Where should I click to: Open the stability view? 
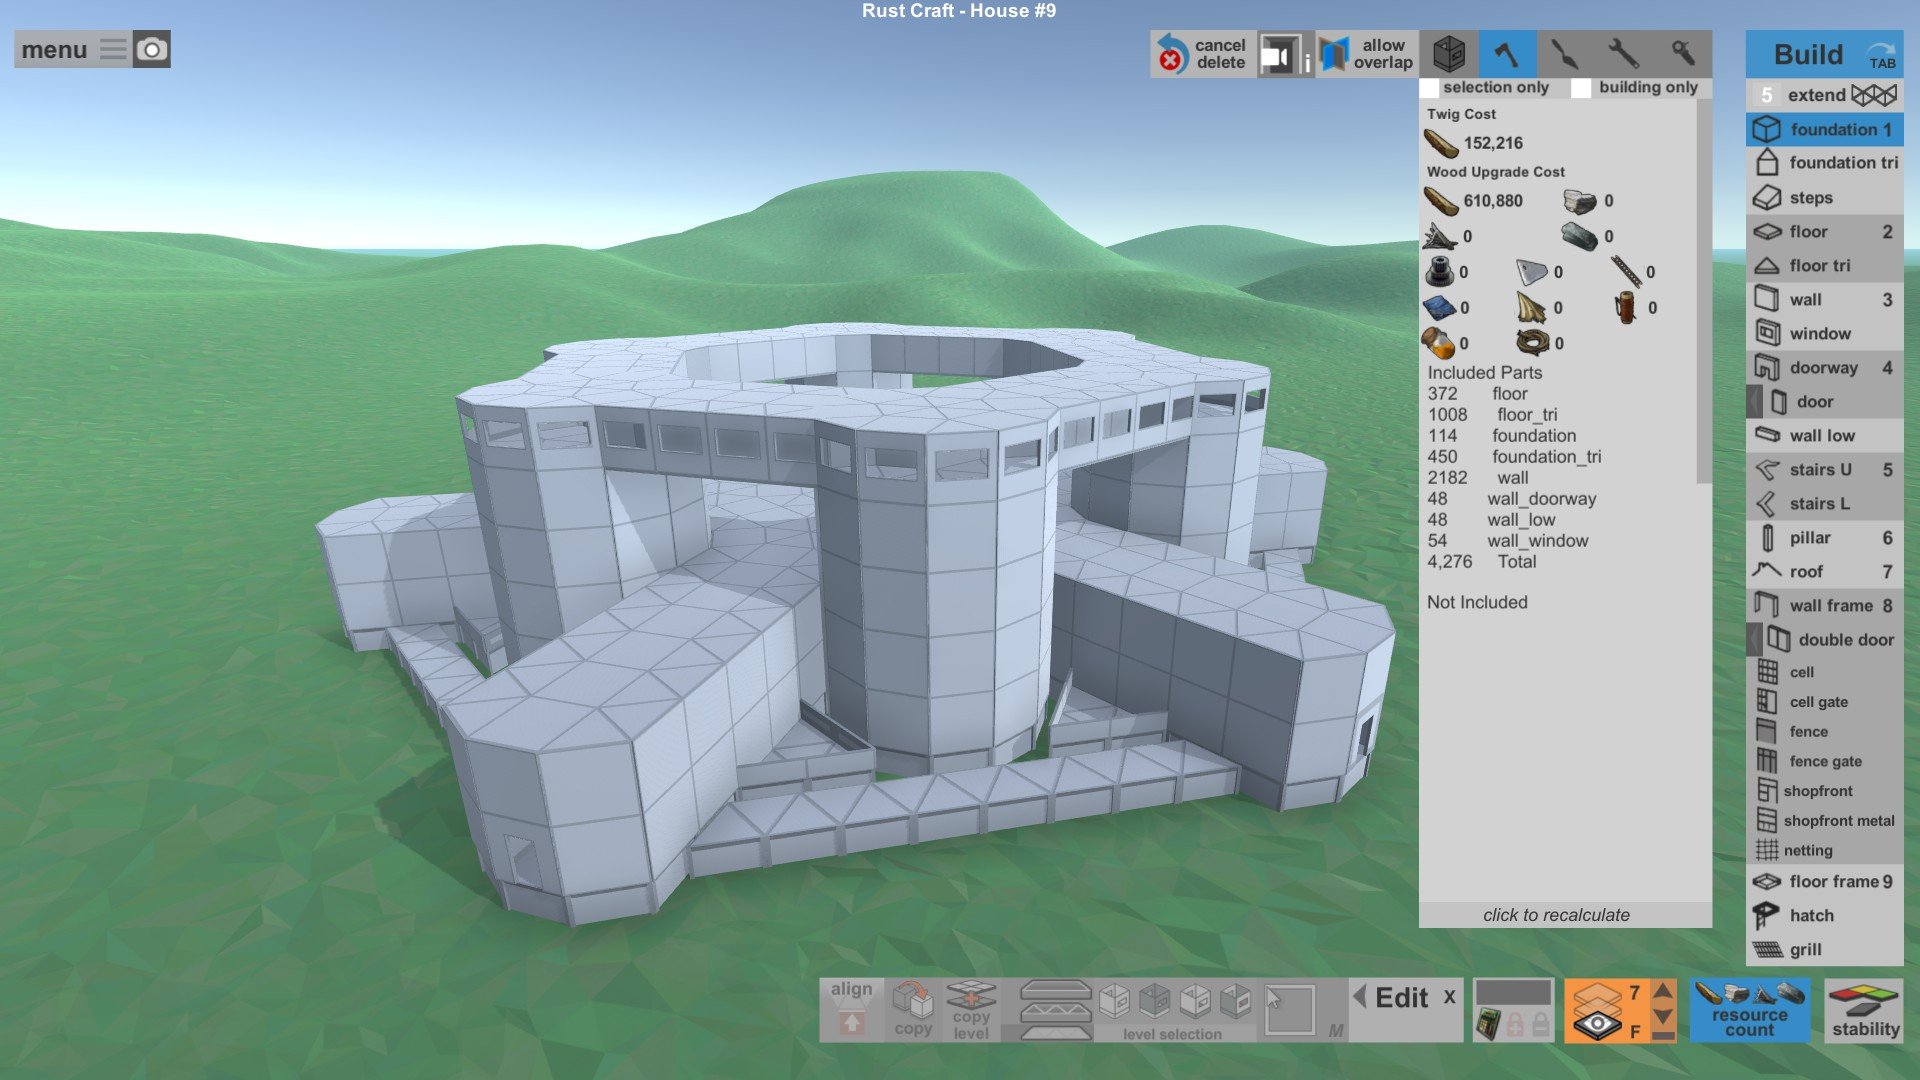point(1865,1011)
